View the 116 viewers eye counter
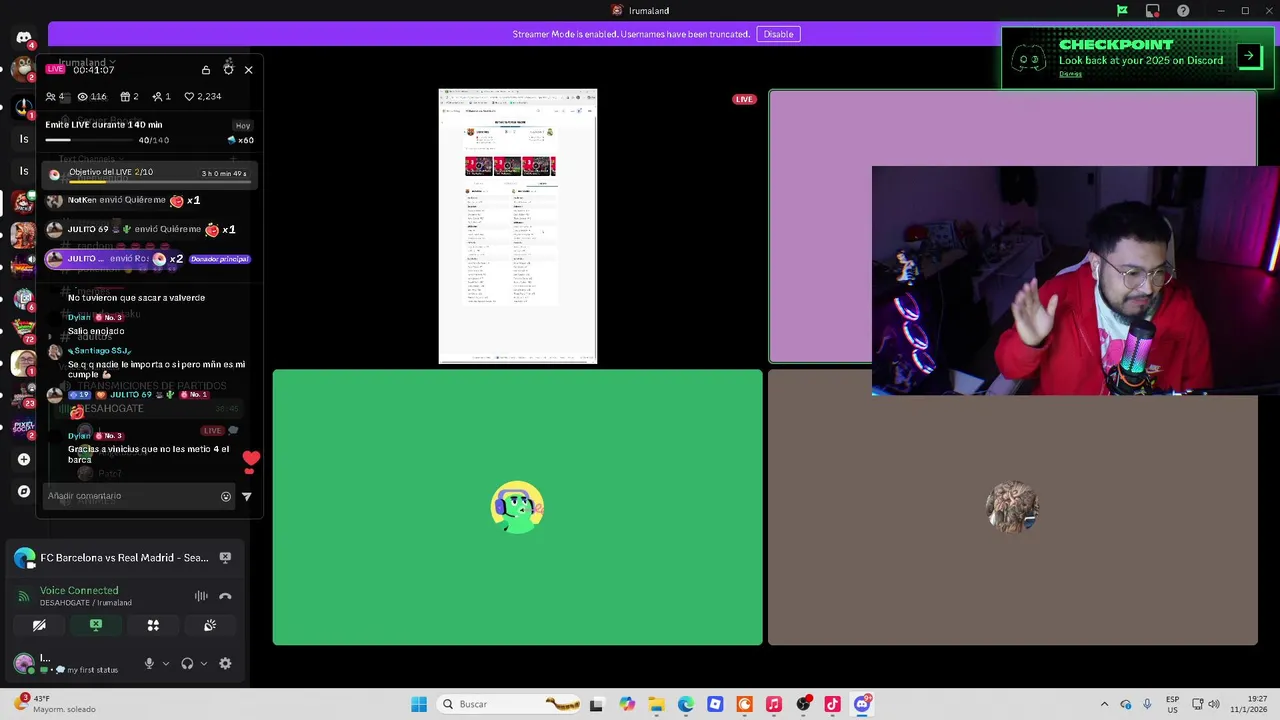Image resolution: width=1280 pixels, height=720 pixels. pyautogui.click(x=92, y=97)
